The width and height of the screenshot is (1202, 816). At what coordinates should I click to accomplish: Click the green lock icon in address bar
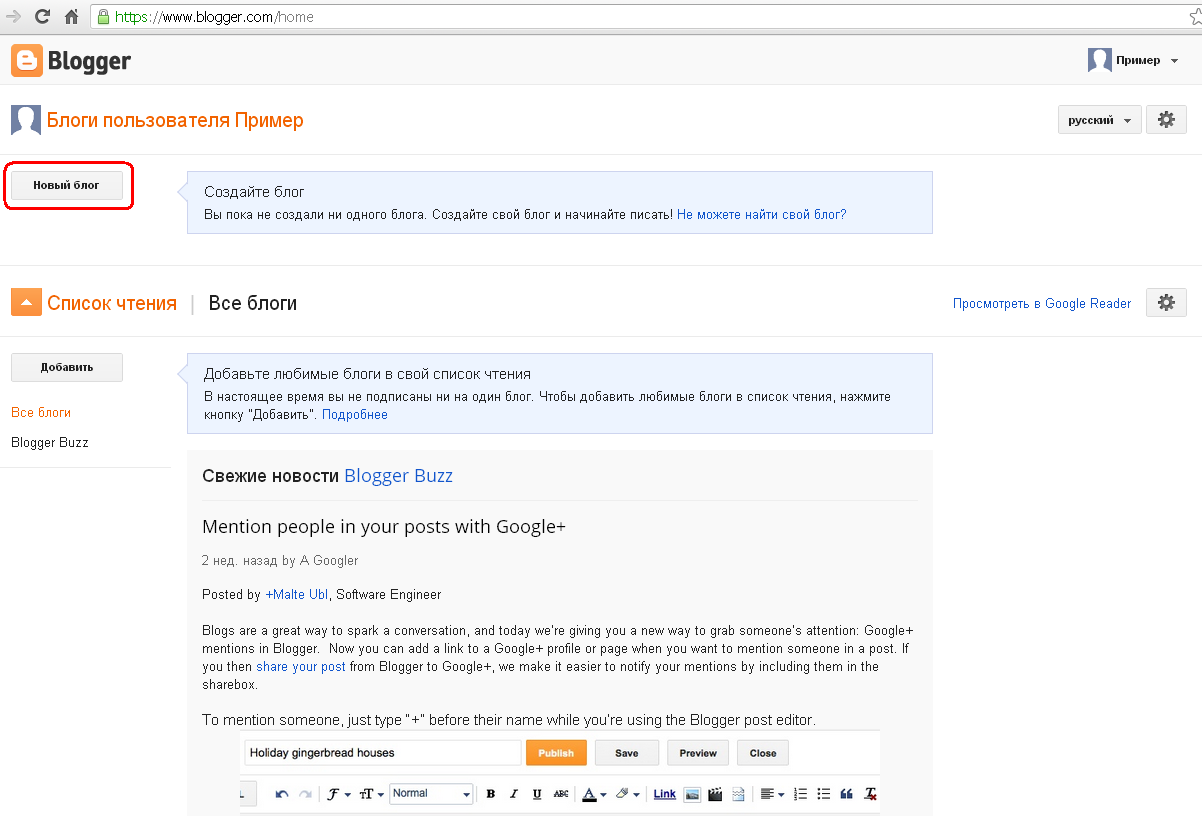104,16
